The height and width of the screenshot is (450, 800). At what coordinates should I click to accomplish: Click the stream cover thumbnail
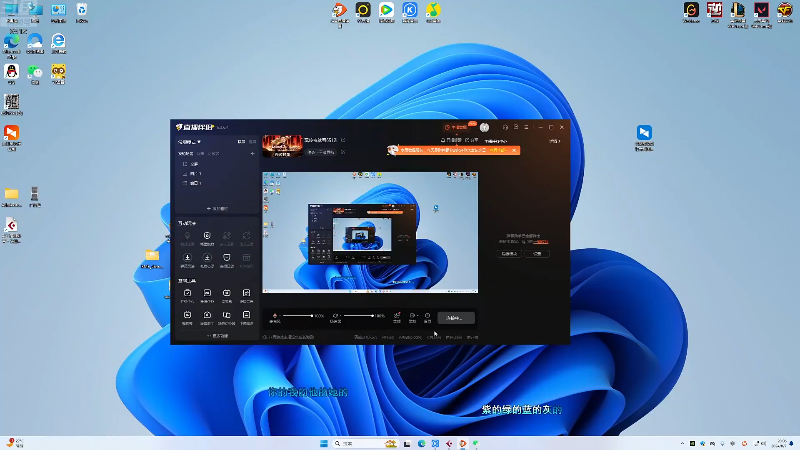pos(282,146)
